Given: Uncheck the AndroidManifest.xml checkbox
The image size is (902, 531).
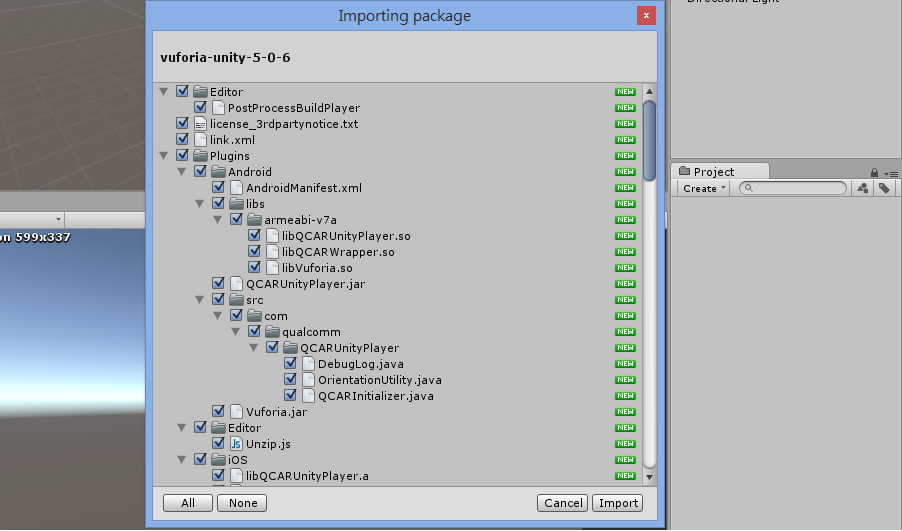Looking at the screenshot, I should pos(218,187).
